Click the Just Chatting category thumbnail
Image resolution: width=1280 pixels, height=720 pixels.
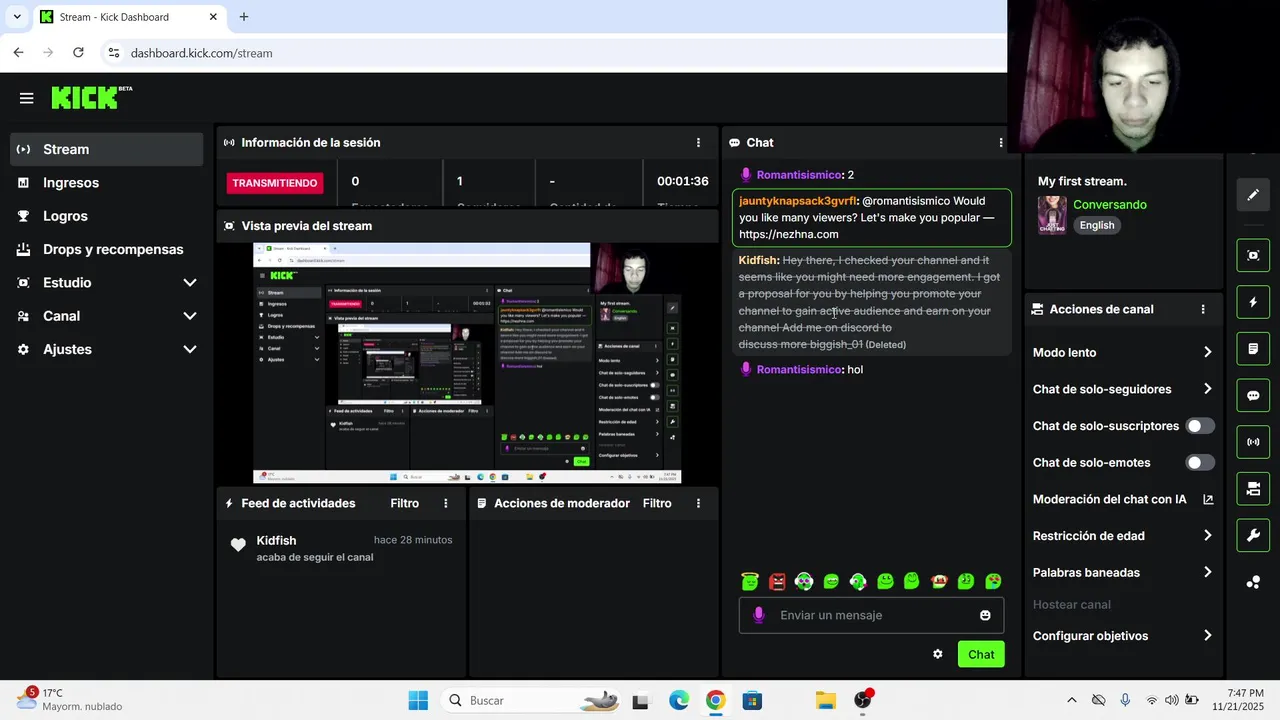pos(1052,215)
